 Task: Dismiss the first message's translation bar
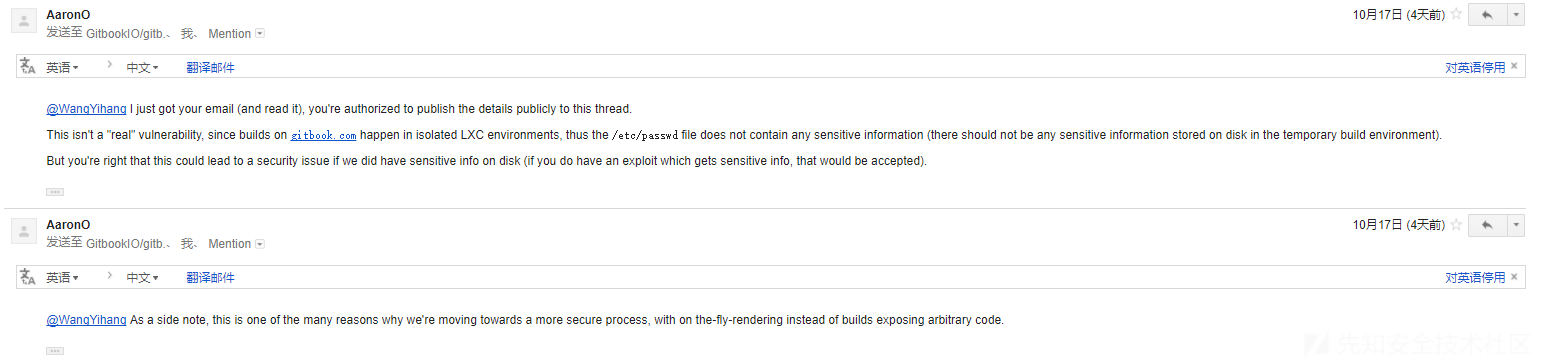[1514, 67]
